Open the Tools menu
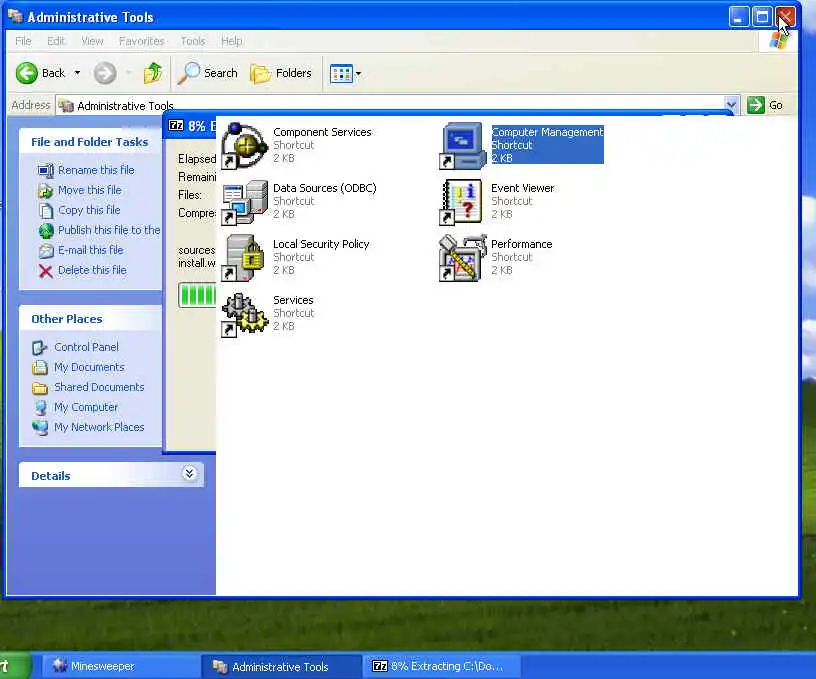 pyautogui.click(x=193, y=41)
